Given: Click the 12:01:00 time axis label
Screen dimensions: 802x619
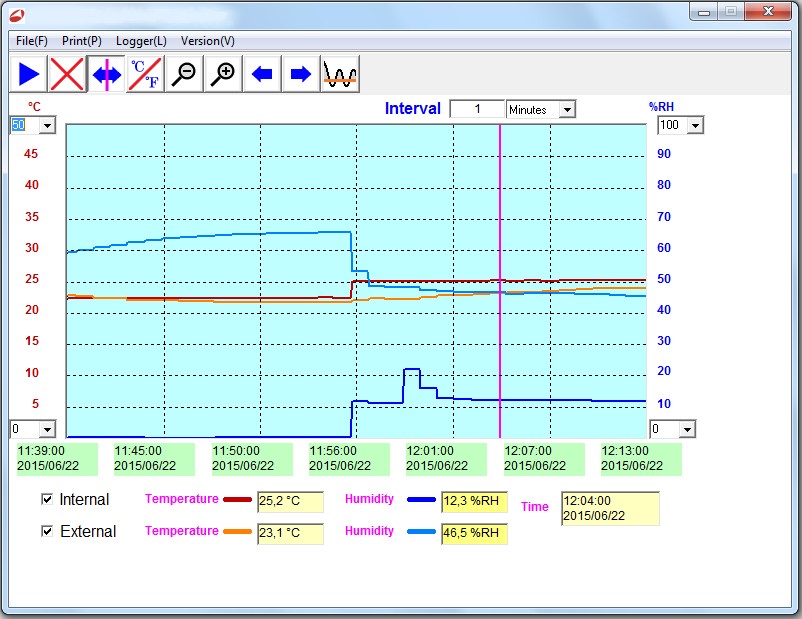Looking at the screenshot, I should [x=446, y=459].
